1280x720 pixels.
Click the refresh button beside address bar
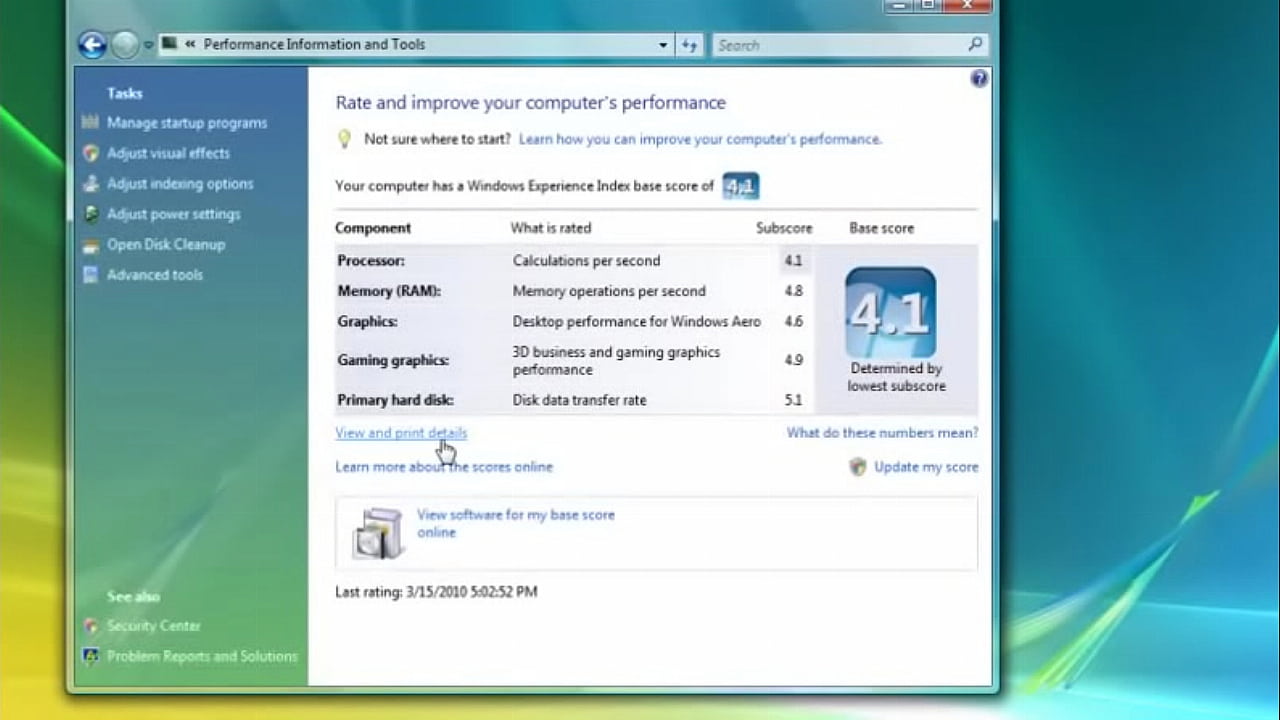click(x=690, y=45)
